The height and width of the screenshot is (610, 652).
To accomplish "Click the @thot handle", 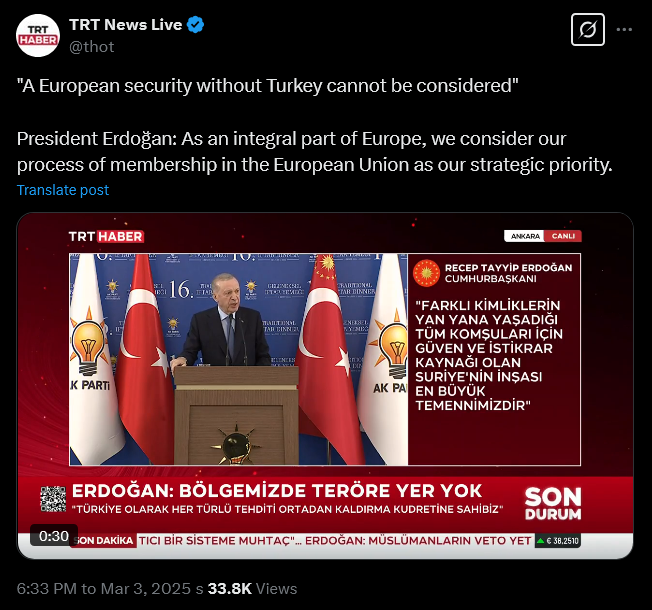I will (91, 47).
